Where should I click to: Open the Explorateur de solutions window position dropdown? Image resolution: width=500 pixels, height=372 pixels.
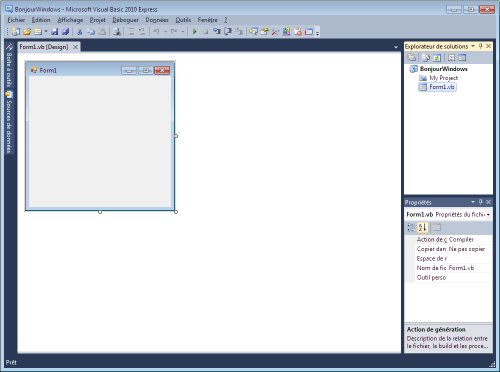pos(473,46)
